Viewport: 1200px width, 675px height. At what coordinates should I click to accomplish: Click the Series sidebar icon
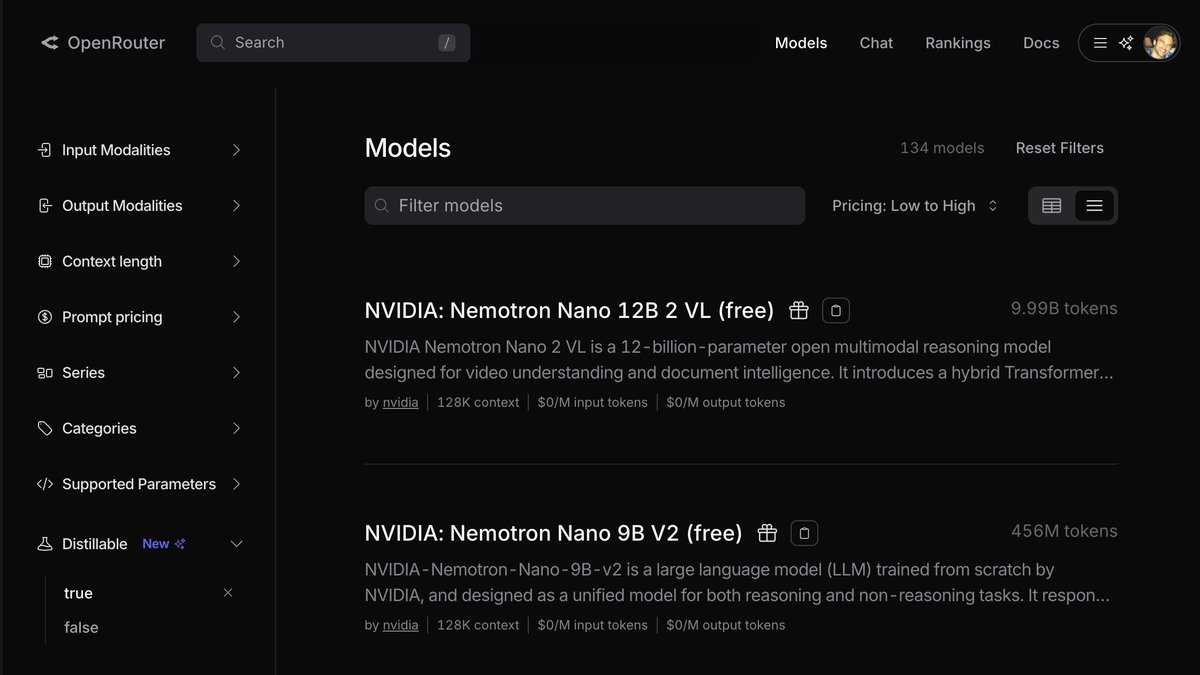44,373
